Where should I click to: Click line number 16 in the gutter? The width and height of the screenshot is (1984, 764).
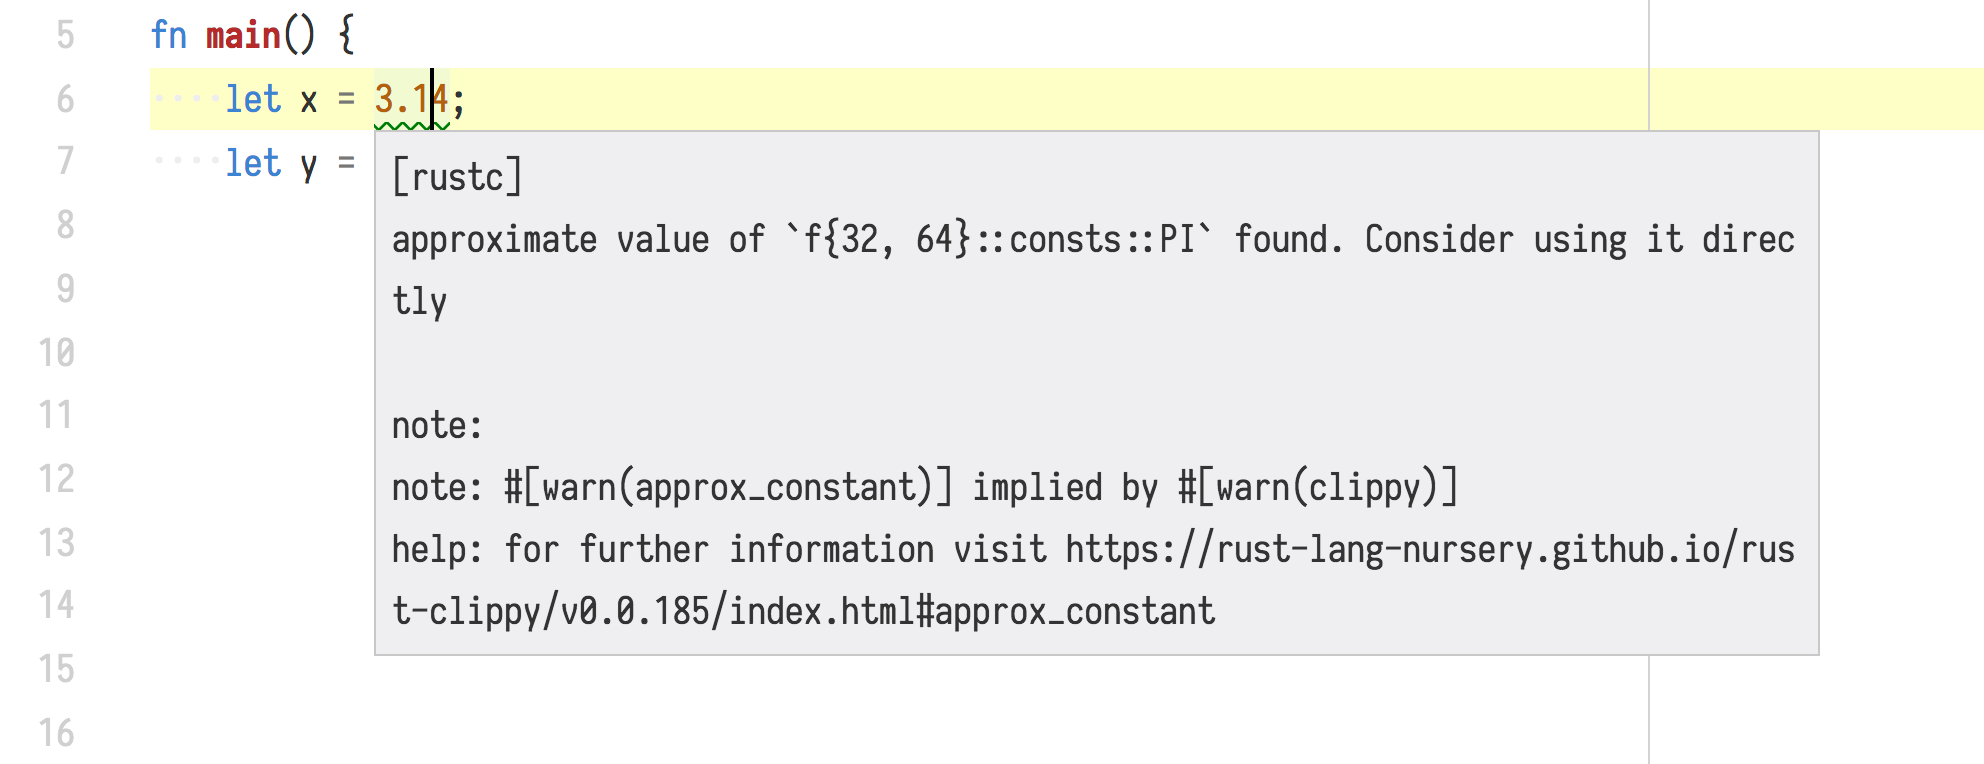[57, 733]
